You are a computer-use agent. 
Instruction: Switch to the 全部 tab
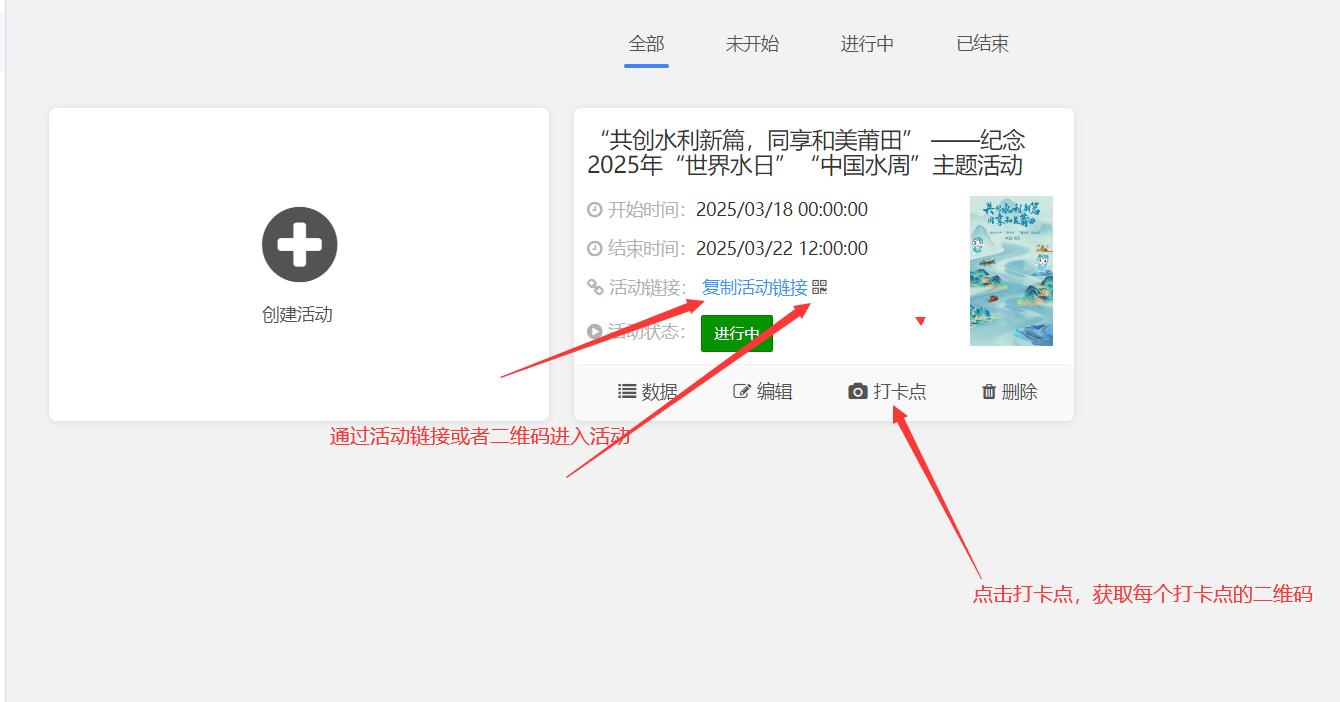pos(646,44)
